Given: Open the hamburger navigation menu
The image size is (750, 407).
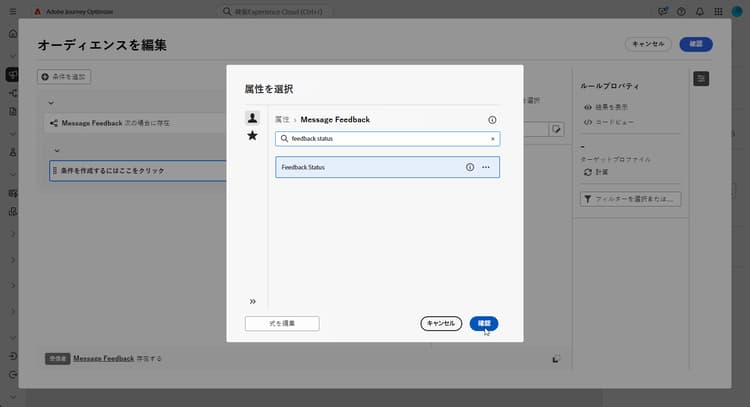Looking at the screenshot, I should 12,11.
